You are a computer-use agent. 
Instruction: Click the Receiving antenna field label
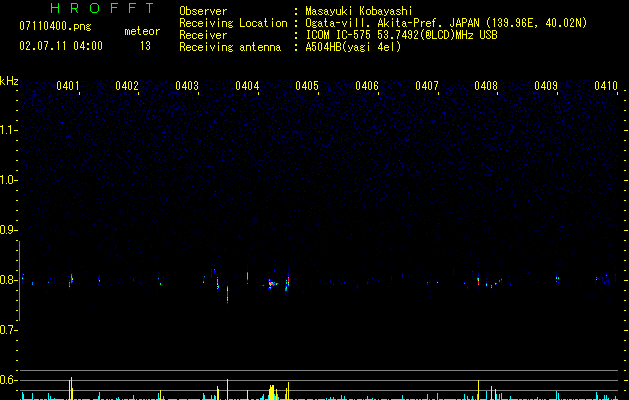230,47
